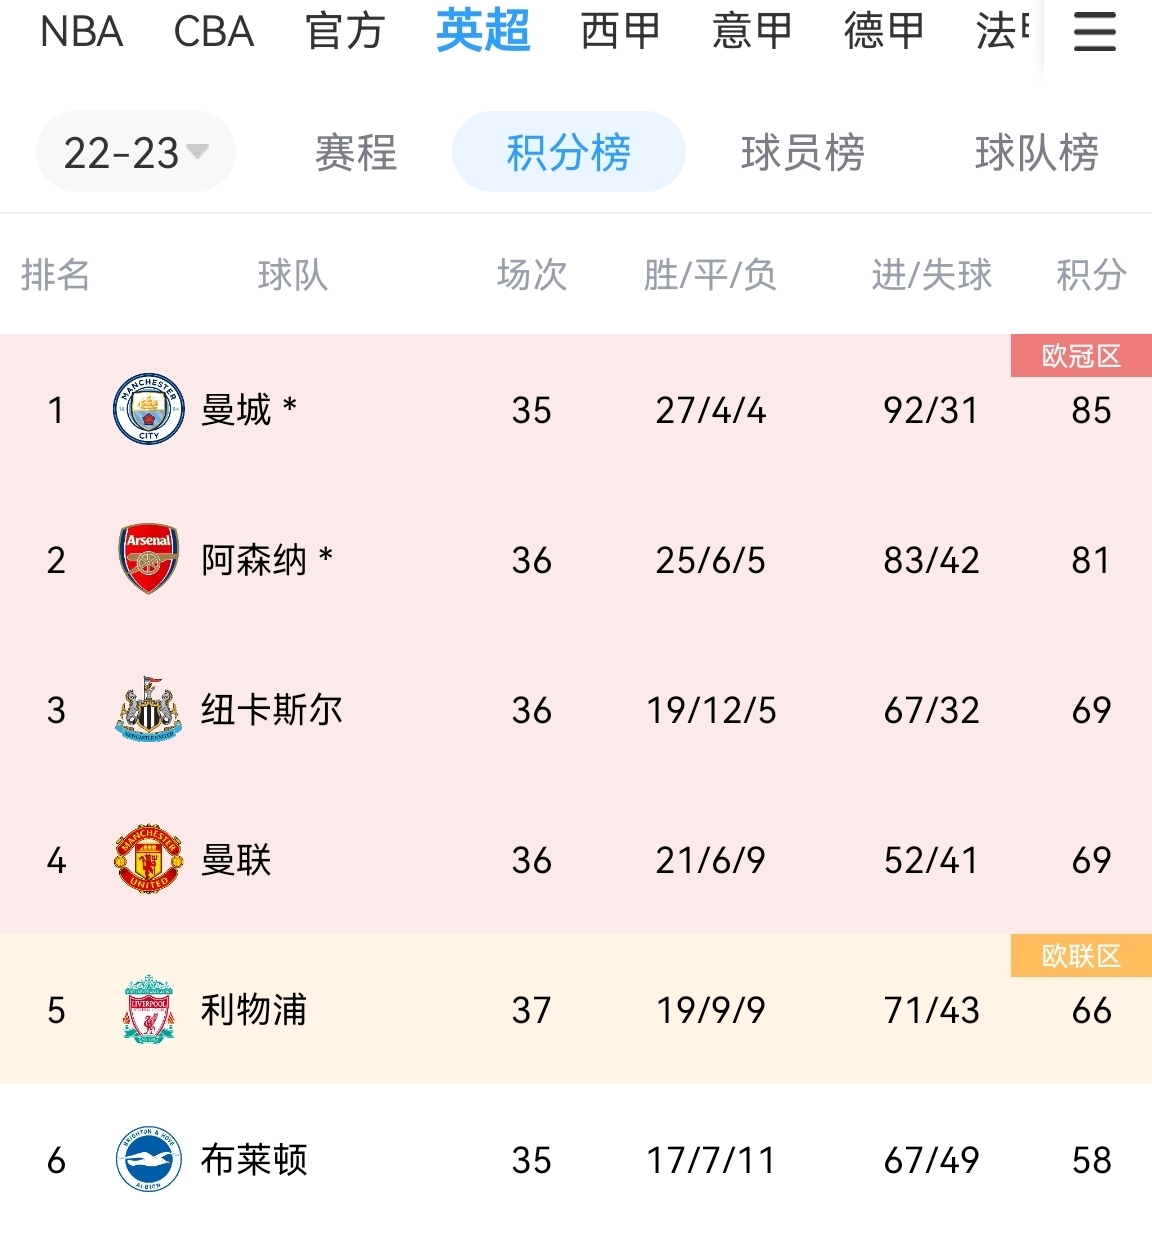Tap the Liverpool club crest
This screenshot has width=1152, height=1249.
(149, 1009)
